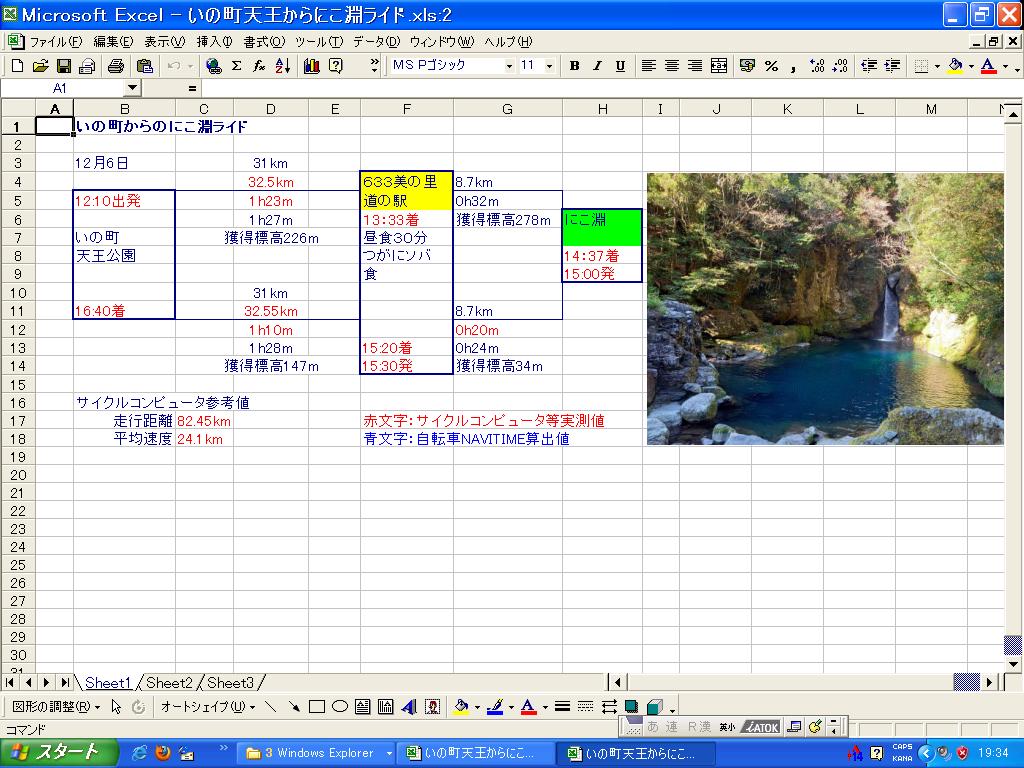Image resolution: width=1024 pixels, height=768 pixels.
Task: Select the waterfall photo in the sheet
Action: pyautogui.click(x=825, y=309)
